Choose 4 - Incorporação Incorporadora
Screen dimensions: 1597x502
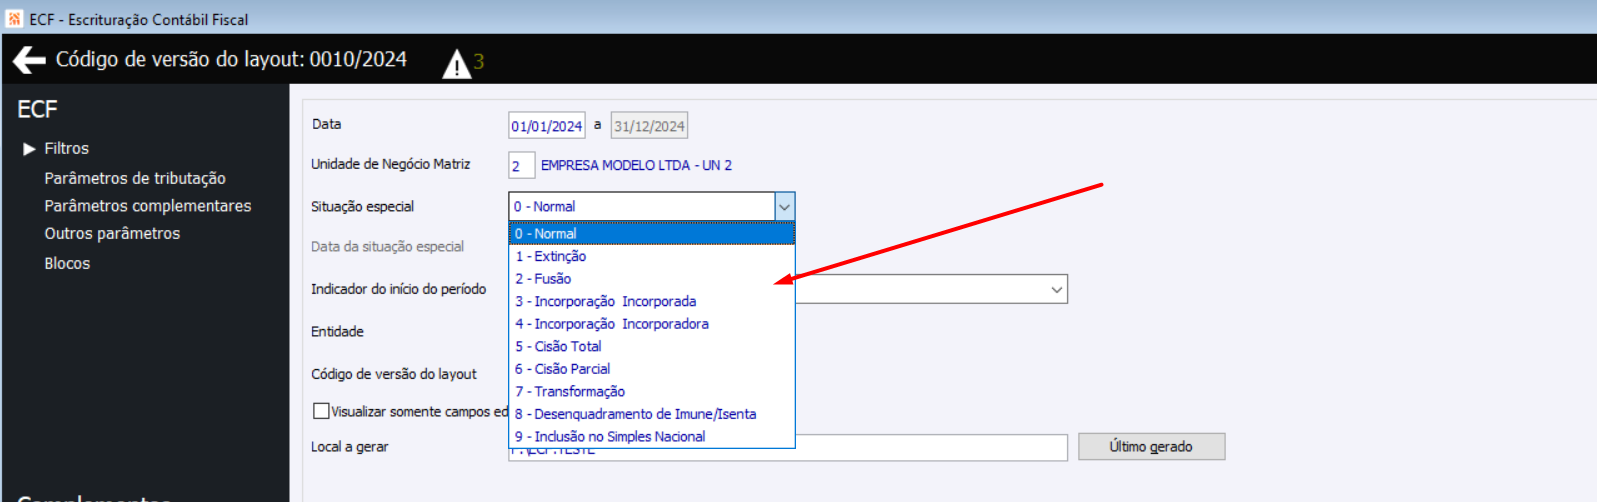652,324
